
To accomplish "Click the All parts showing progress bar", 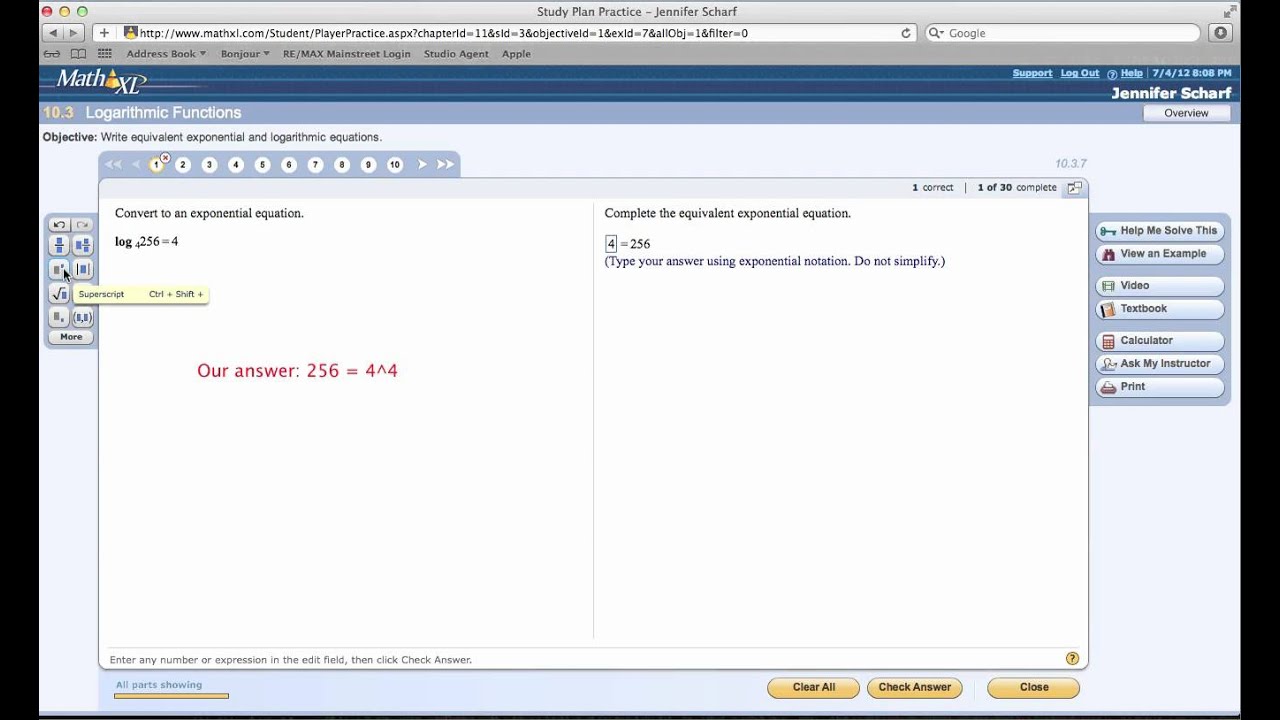I will pyautogui.click(x=171, y=695).
